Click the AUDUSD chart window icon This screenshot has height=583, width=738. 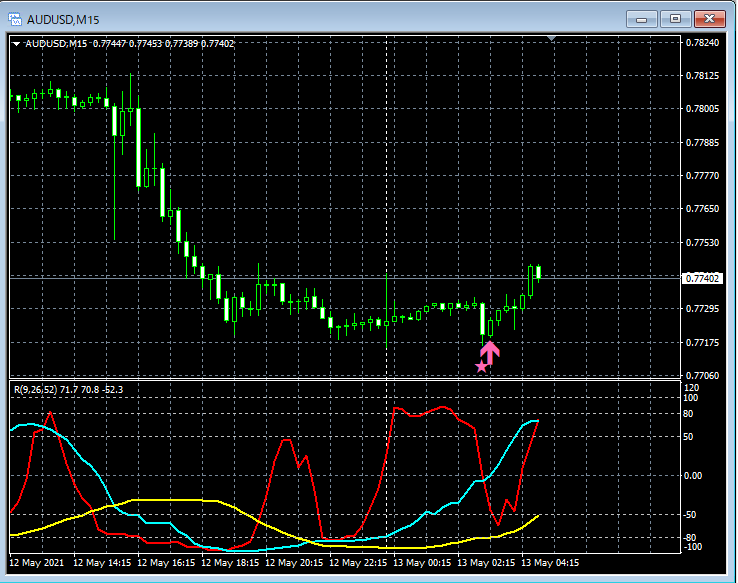click(x=15, y=19)
